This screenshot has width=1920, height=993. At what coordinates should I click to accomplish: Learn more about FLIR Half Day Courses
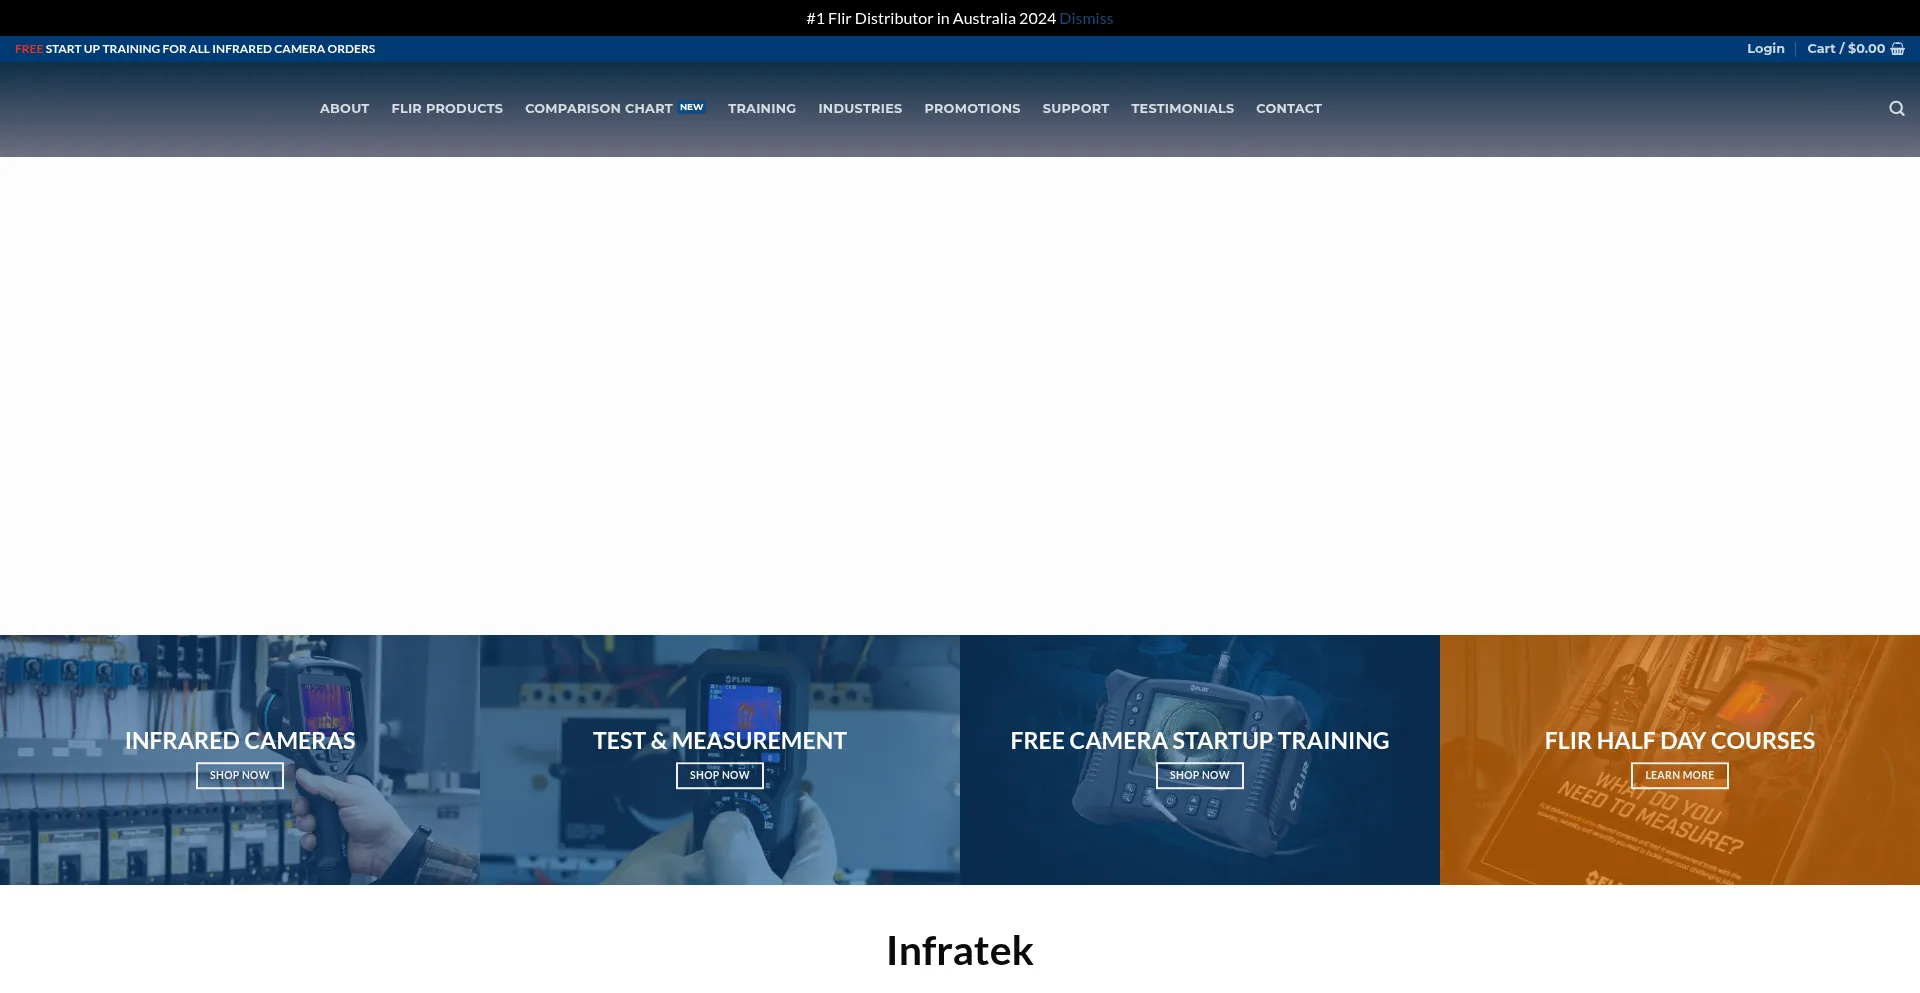(x=1679, y=775)
